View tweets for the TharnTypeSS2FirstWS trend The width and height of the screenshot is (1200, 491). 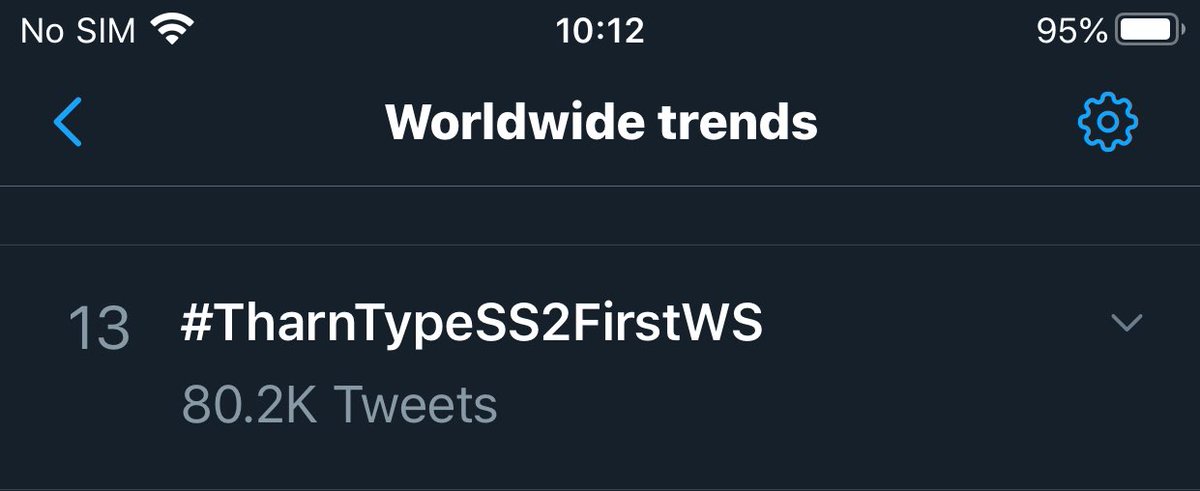(x=472, y=325)
